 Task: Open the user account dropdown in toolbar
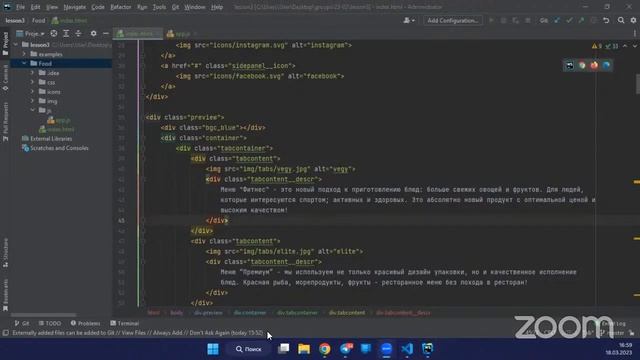point(409,20)
